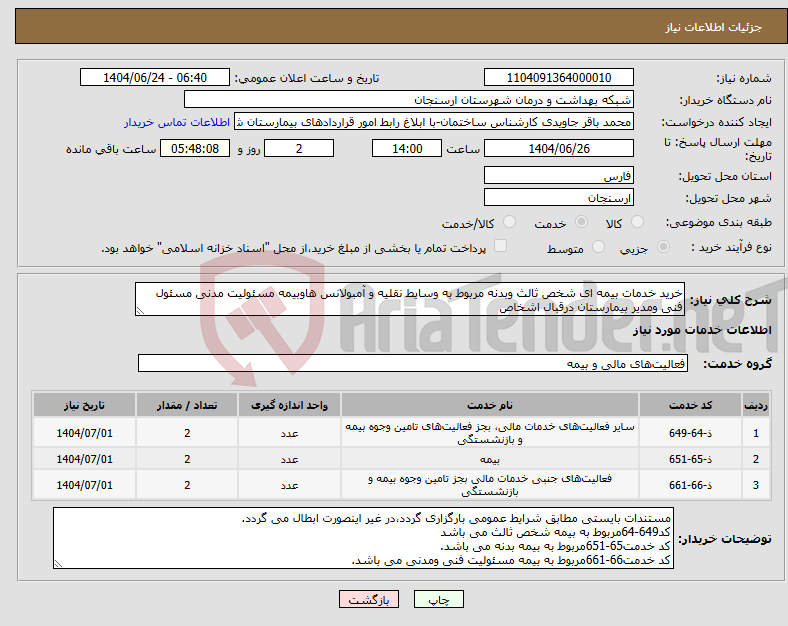Click row 1 service name سایر فعالیت‌های خدمات مالی
Image resolution: width=788 pixels, height=626 pixels.
coord(489,433)
